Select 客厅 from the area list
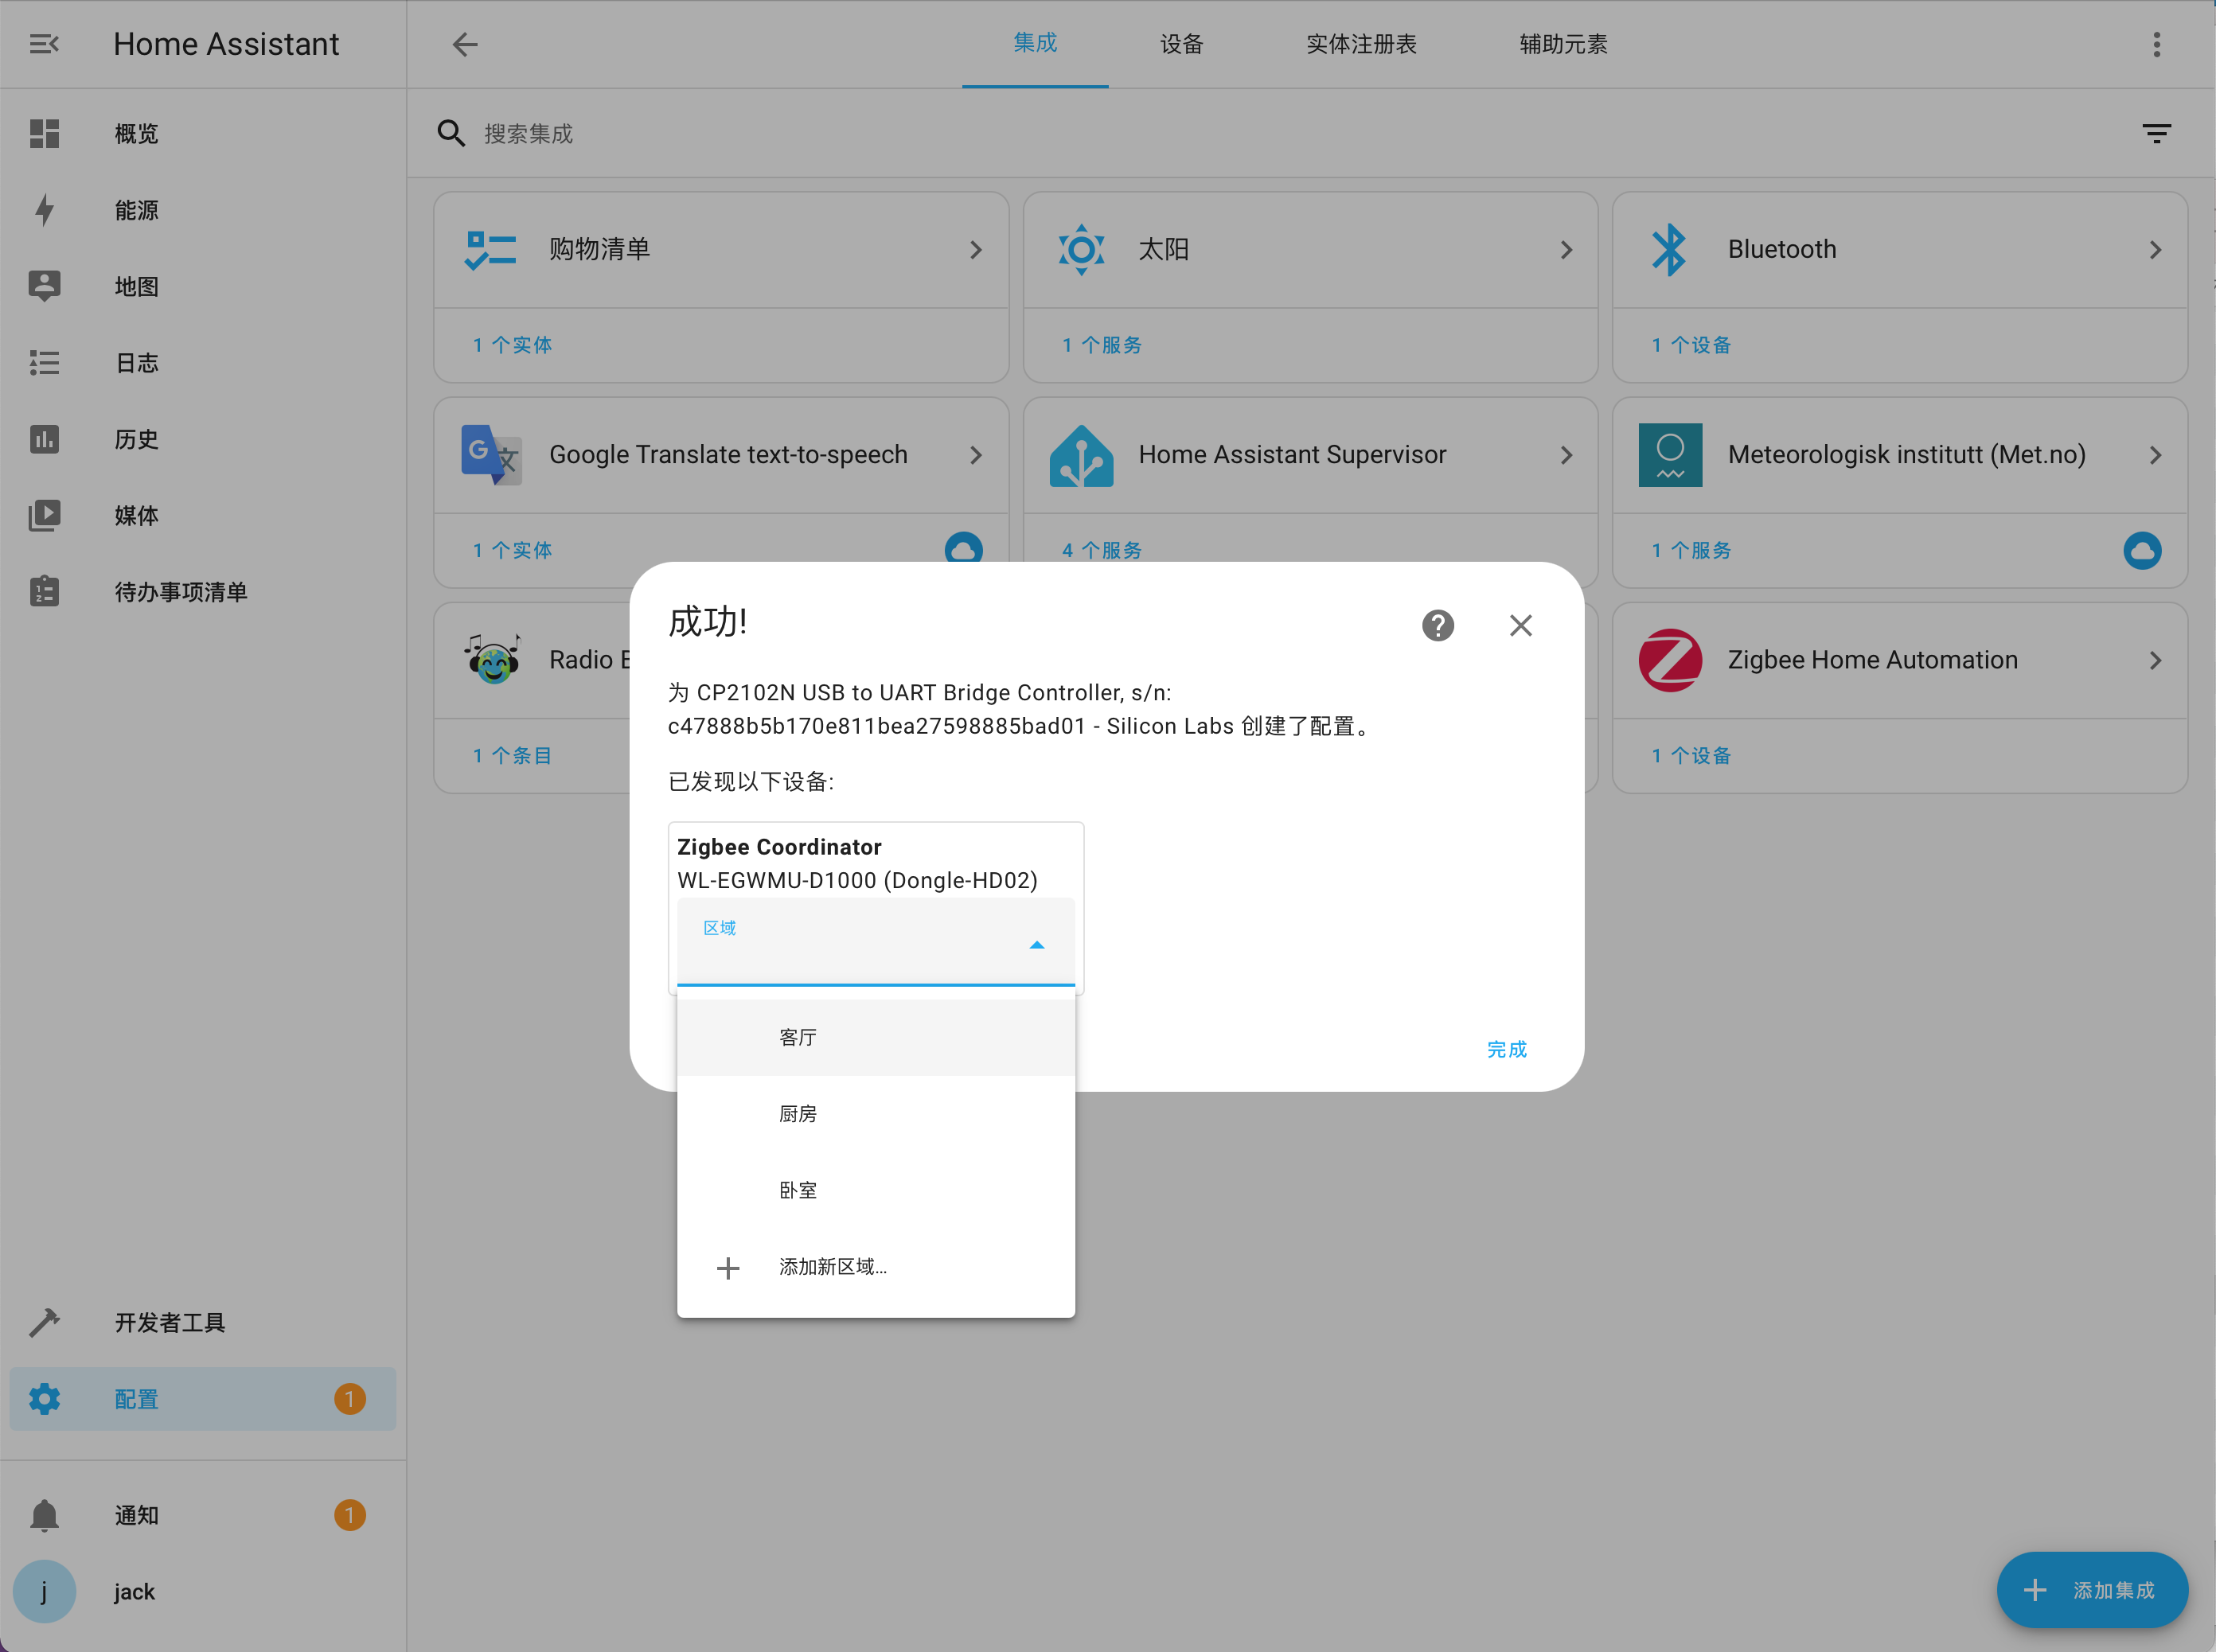Viewport: 2216px width, 1652px height. click(x=797, y=1037)
